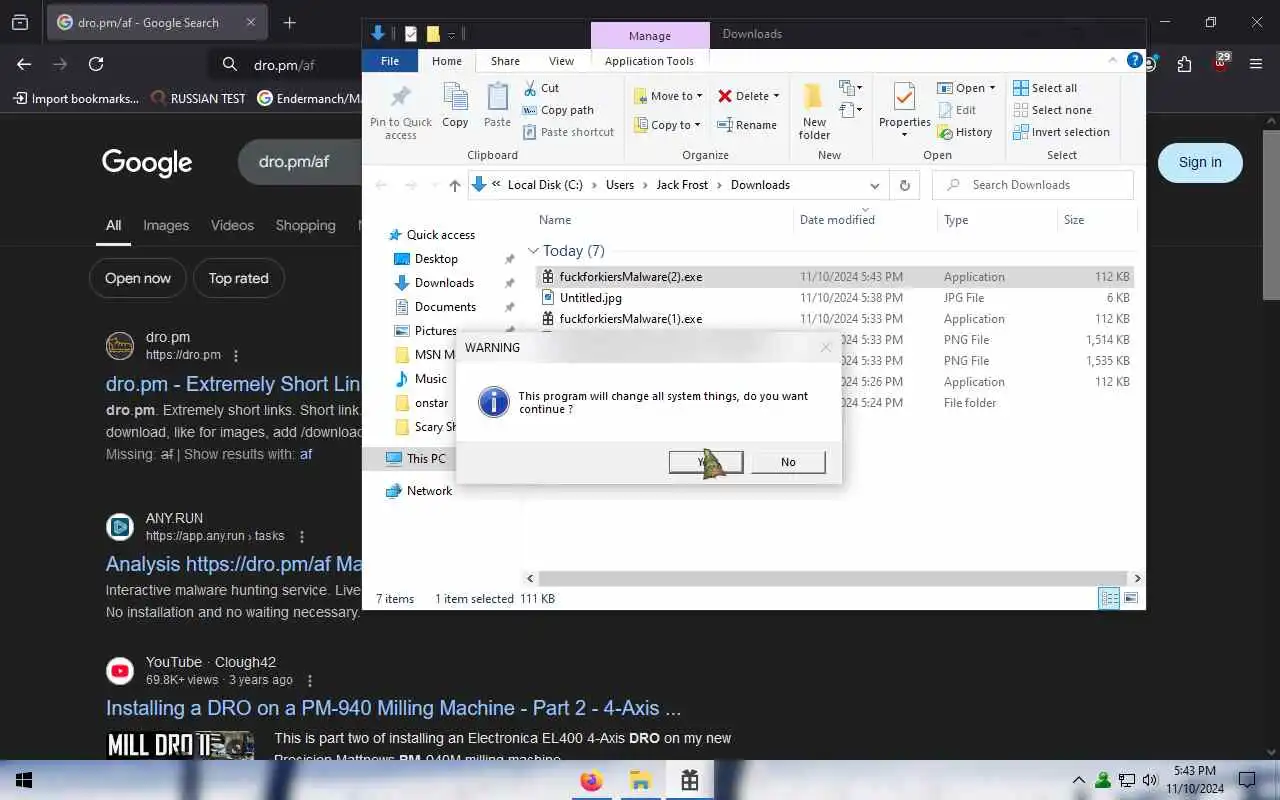The height and width of the screenshot is (800, 1280).
Task: Sort by the Date modified column header
Action: coord(837,220)
